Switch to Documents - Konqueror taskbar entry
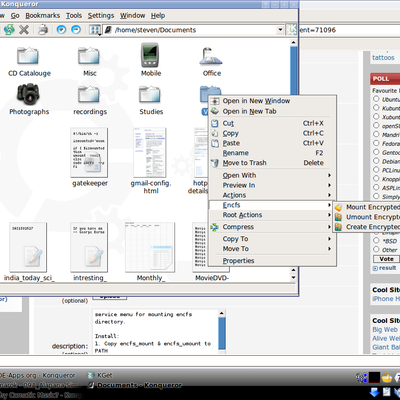Screen dimensions: 400x400 pos(135,385)
